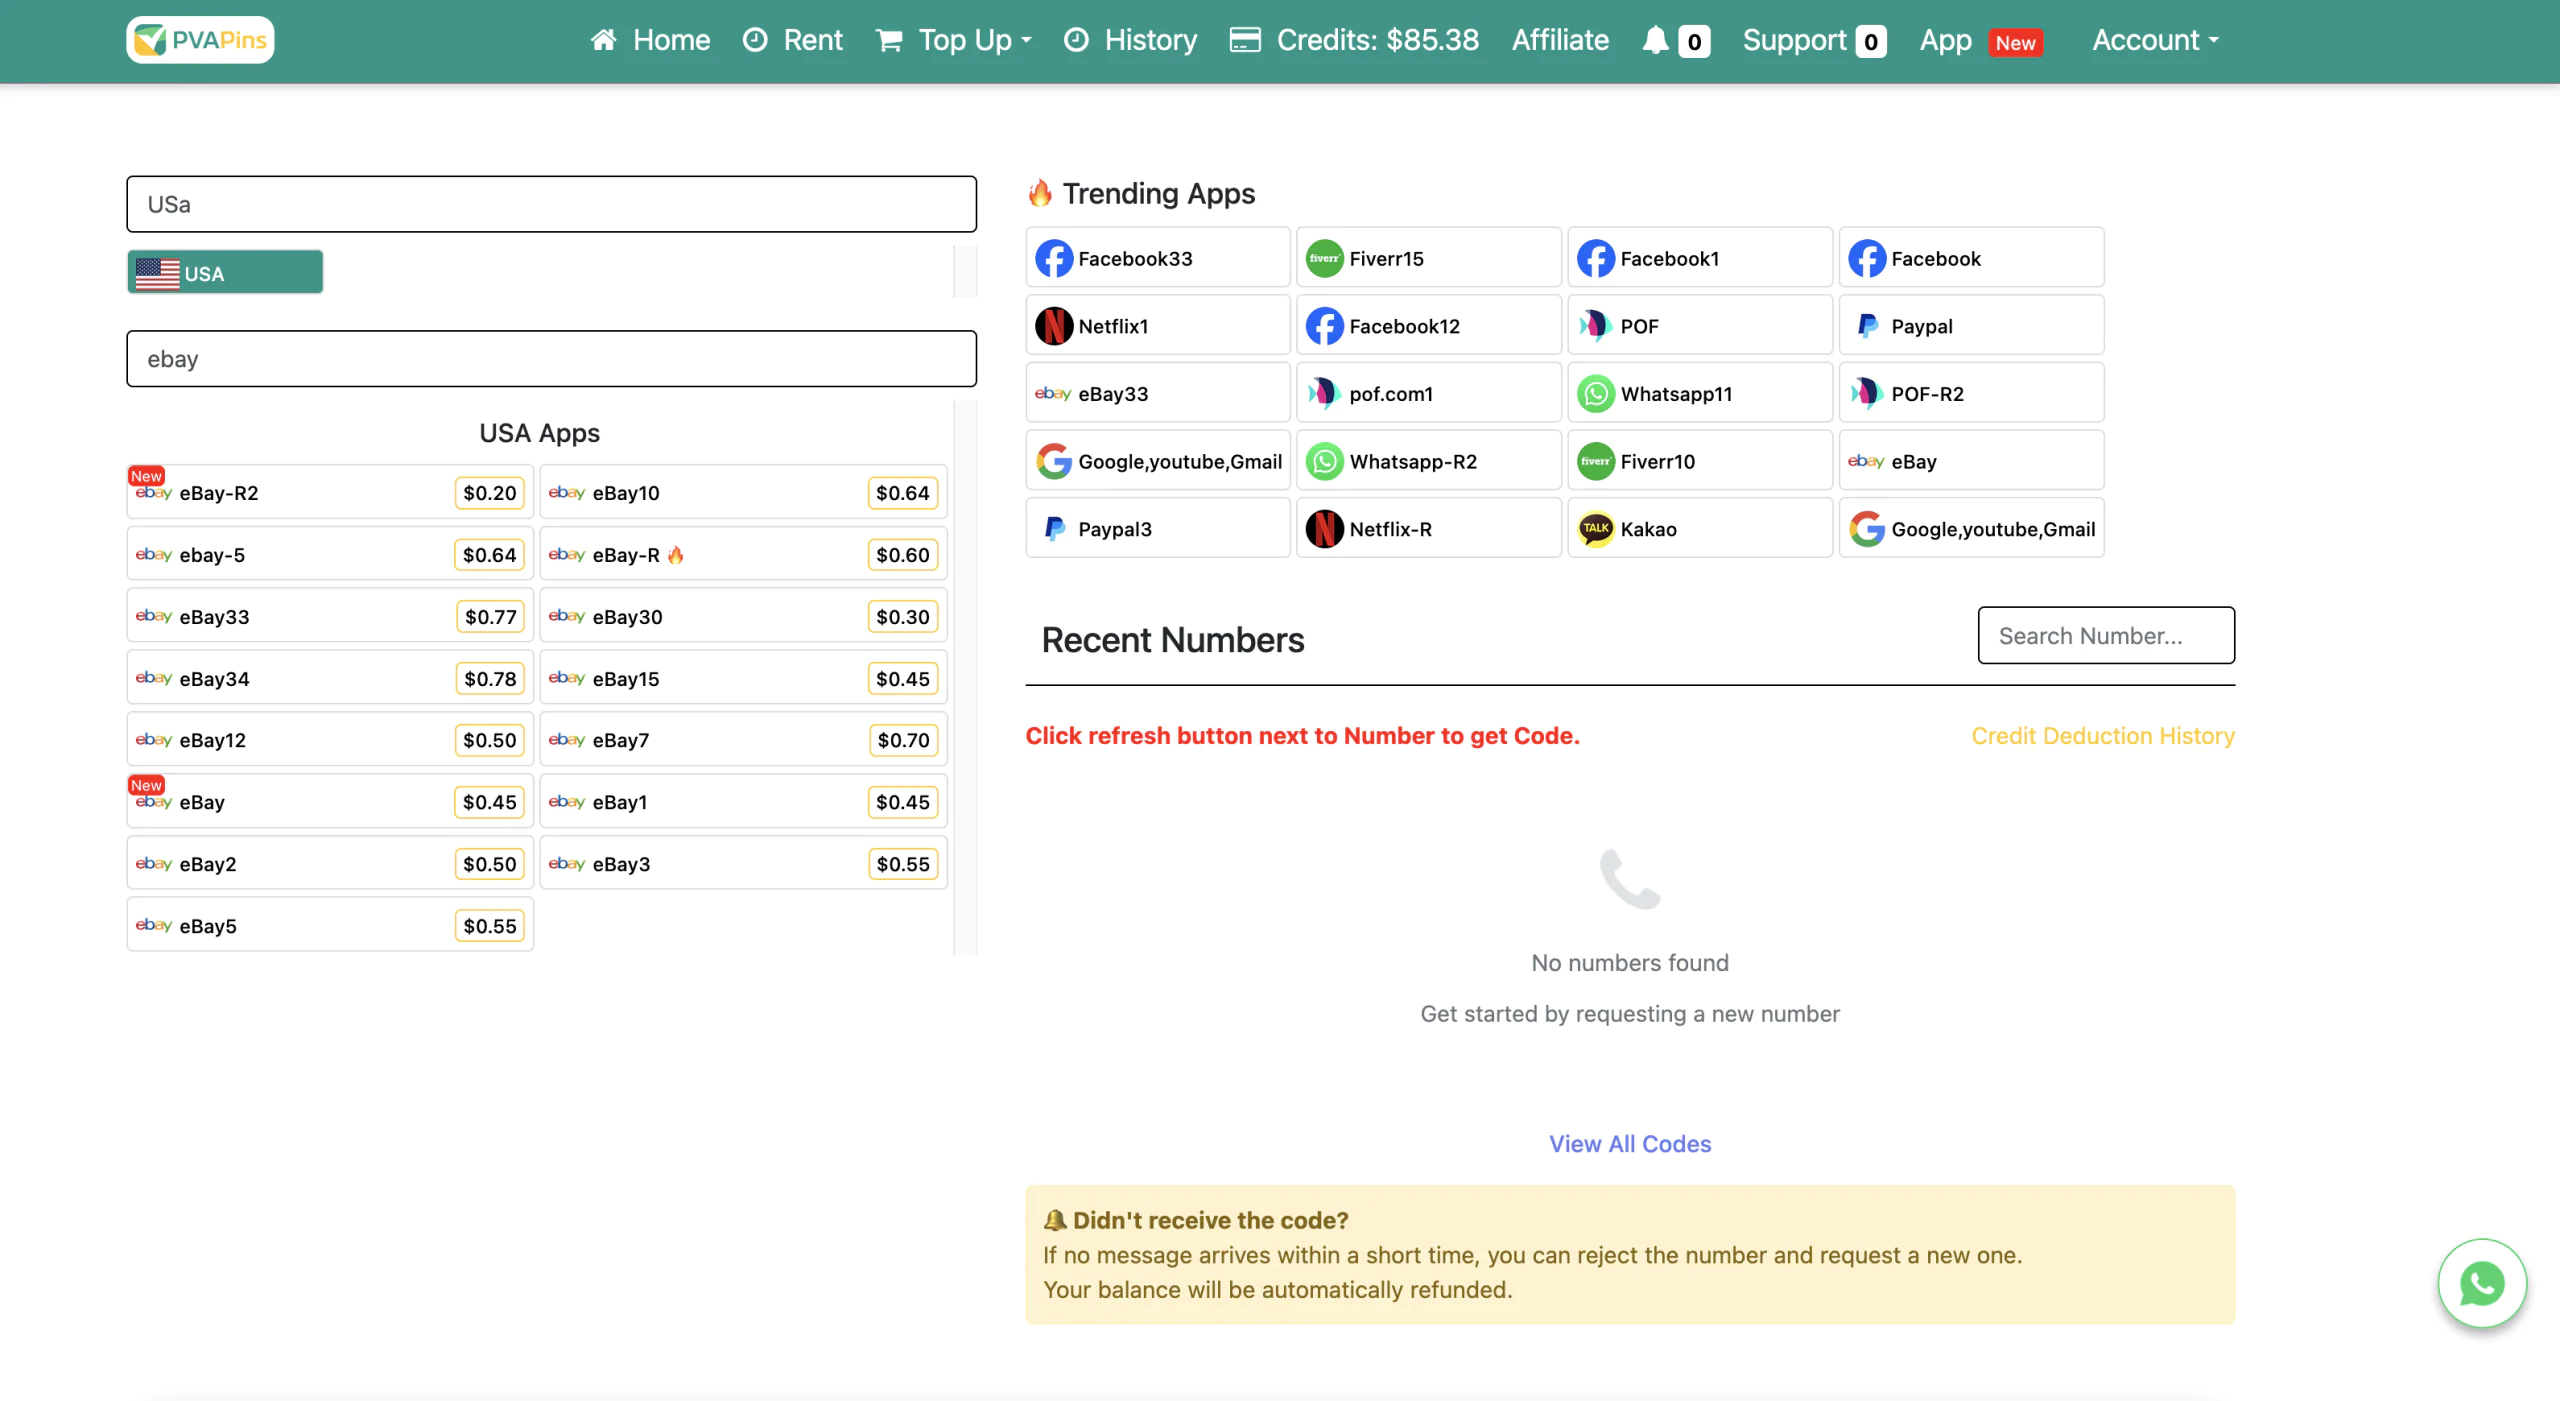Pick the plain Facebook trending app
Image resolution: width=2560 pixels, height=1401 pixels.
pyautogui.click(x=1971, y=258)
